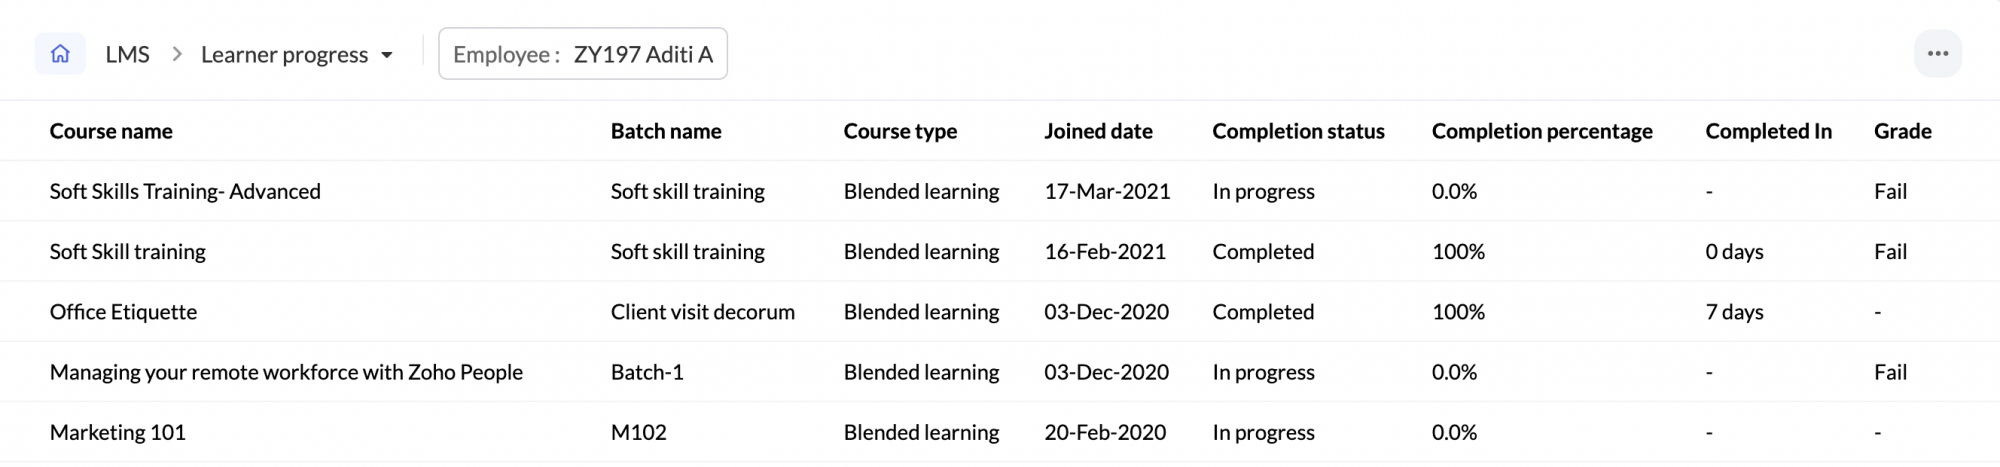Image resolution: width=2000 pixels, height=467 pixels.
Task: Click the Course type column header
Action: (900, 131)
